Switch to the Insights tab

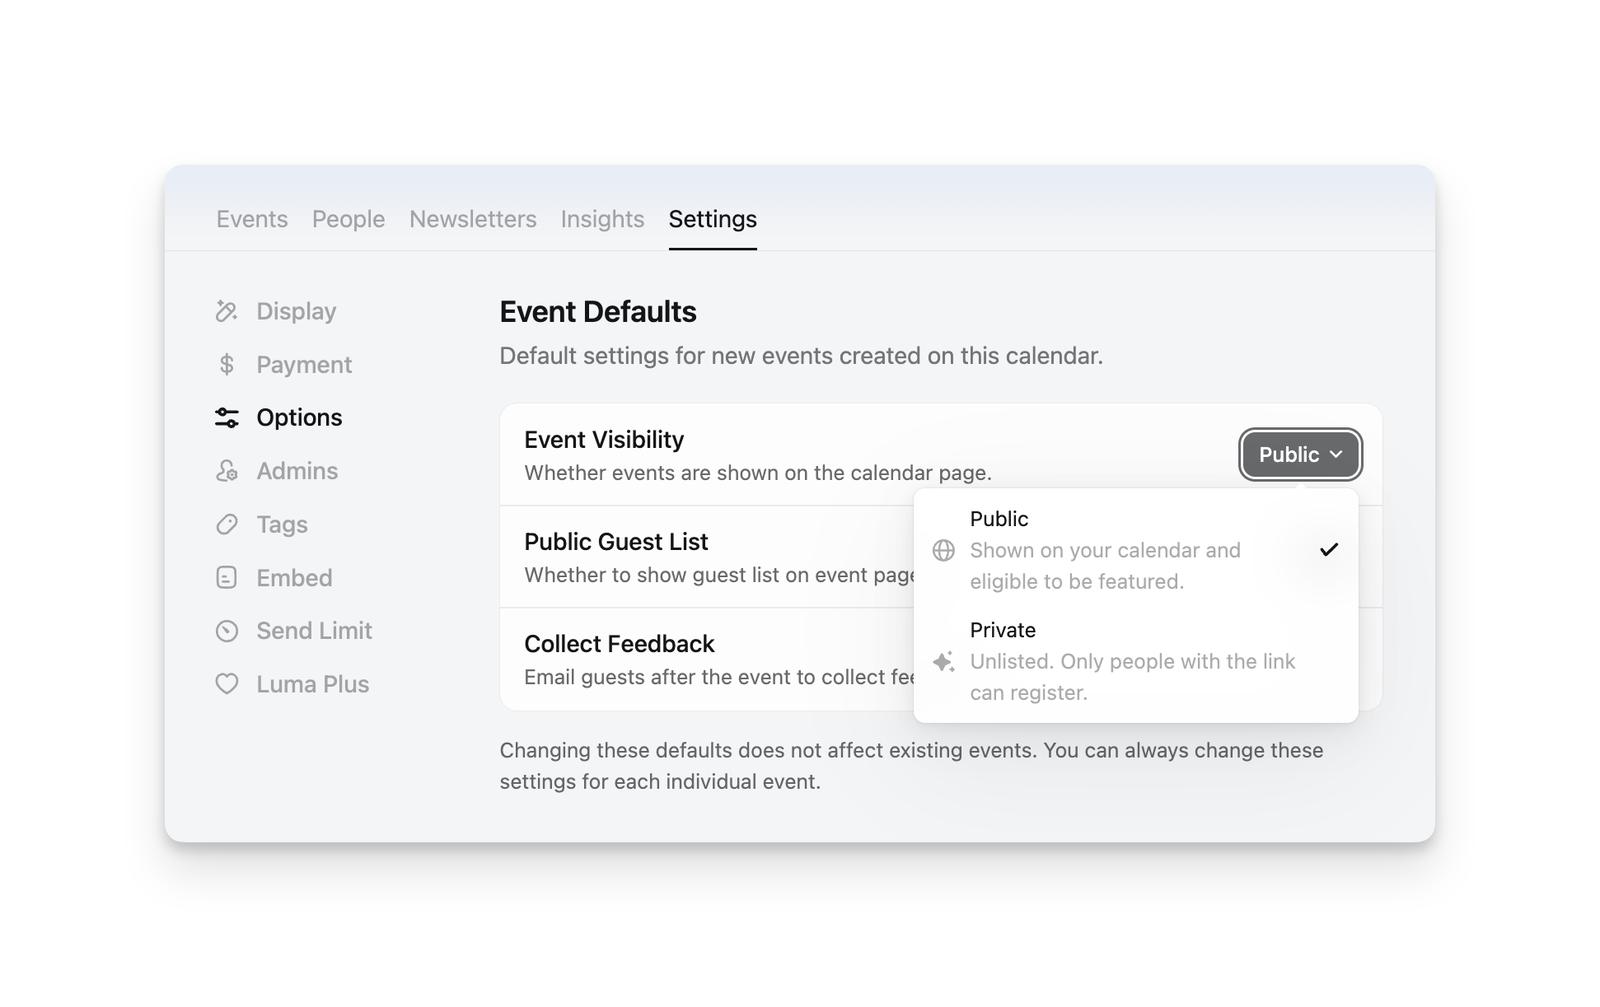pyautogui.click(x=602, y=219)
